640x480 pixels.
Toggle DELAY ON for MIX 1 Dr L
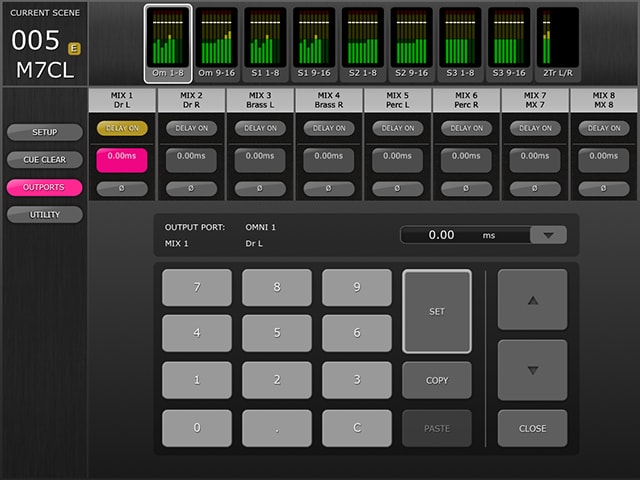(121, 128)
